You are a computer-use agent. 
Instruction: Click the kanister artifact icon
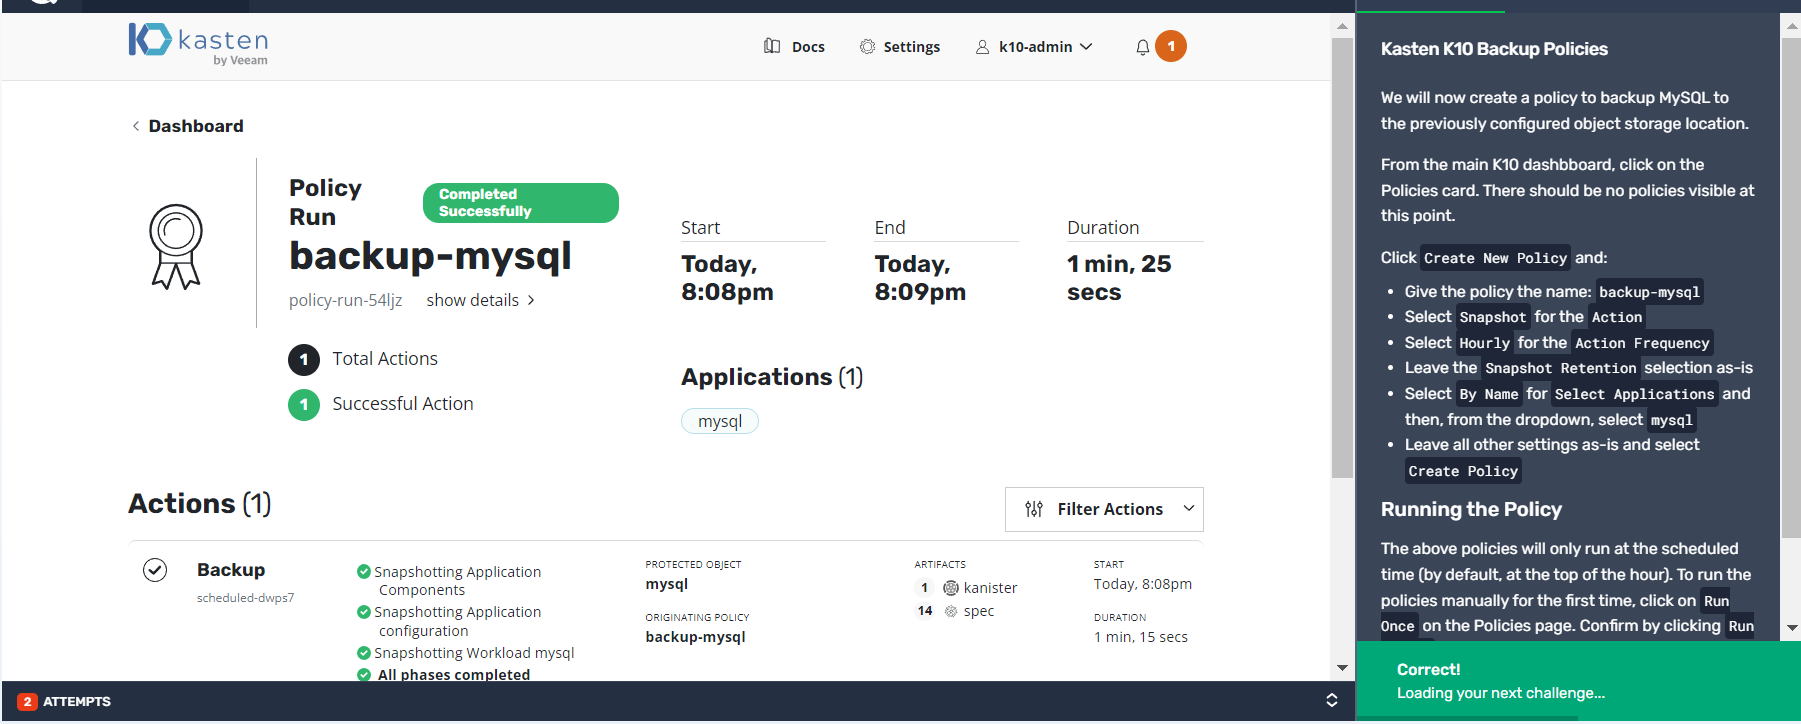tap(951, 588)
